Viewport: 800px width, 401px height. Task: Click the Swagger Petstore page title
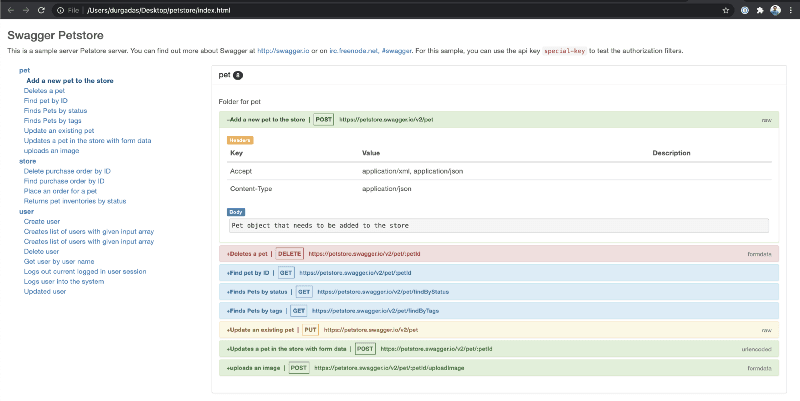[x=55, y=35]
